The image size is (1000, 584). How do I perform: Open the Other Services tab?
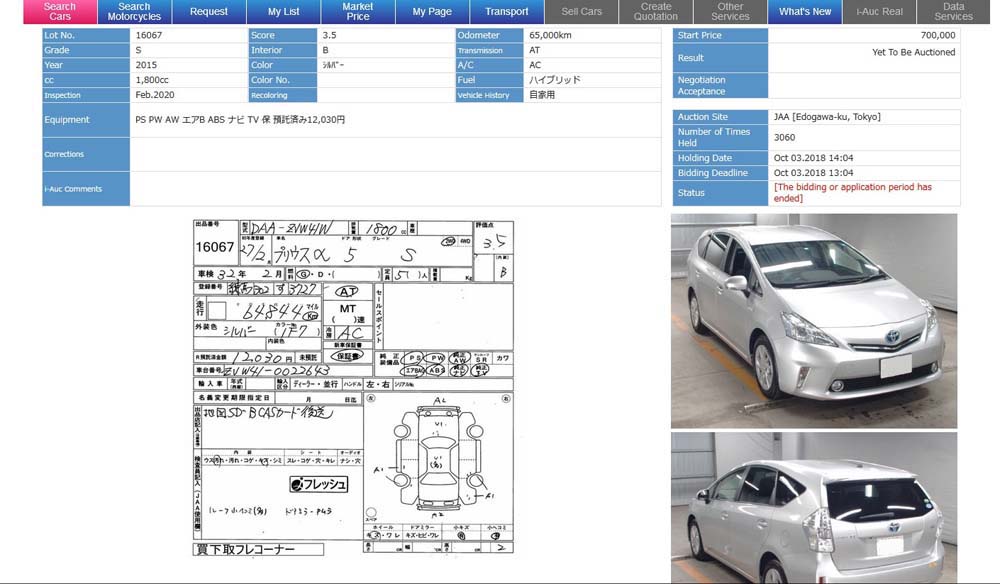[730, 11]
